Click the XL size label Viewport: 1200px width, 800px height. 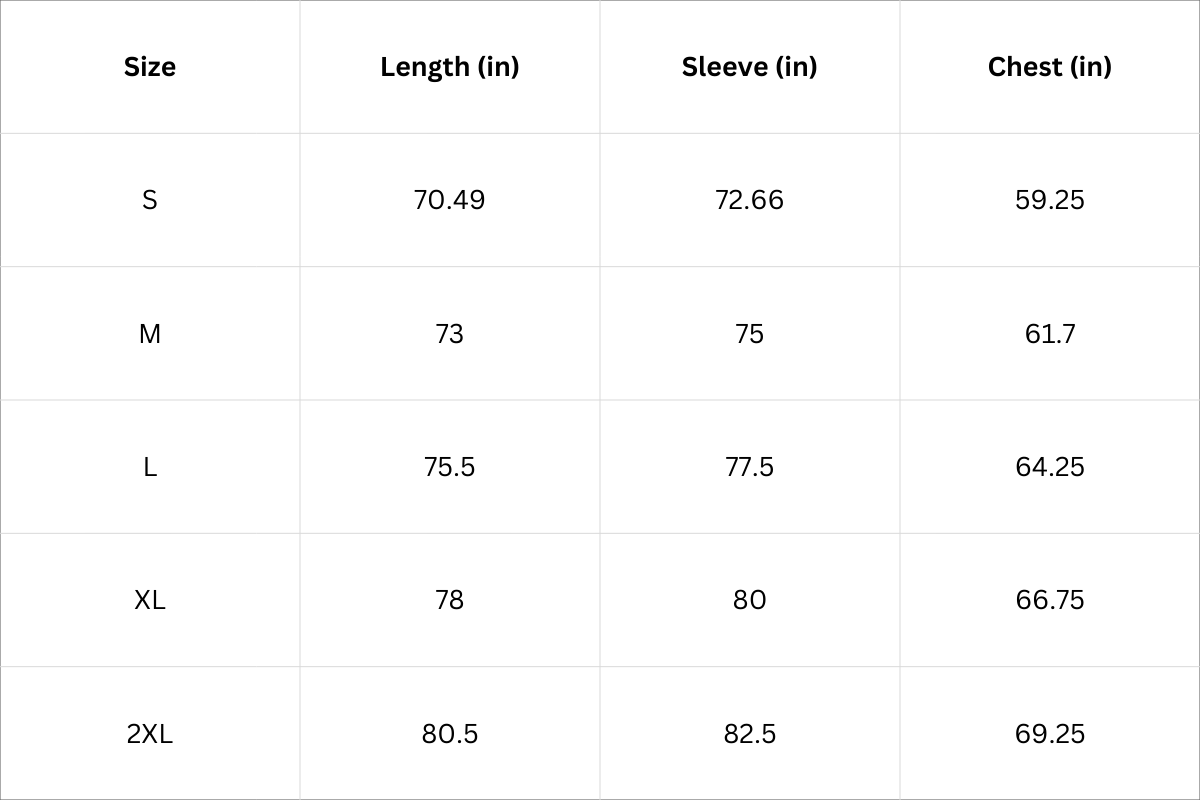pyautogui.click(x=150, y=600)
